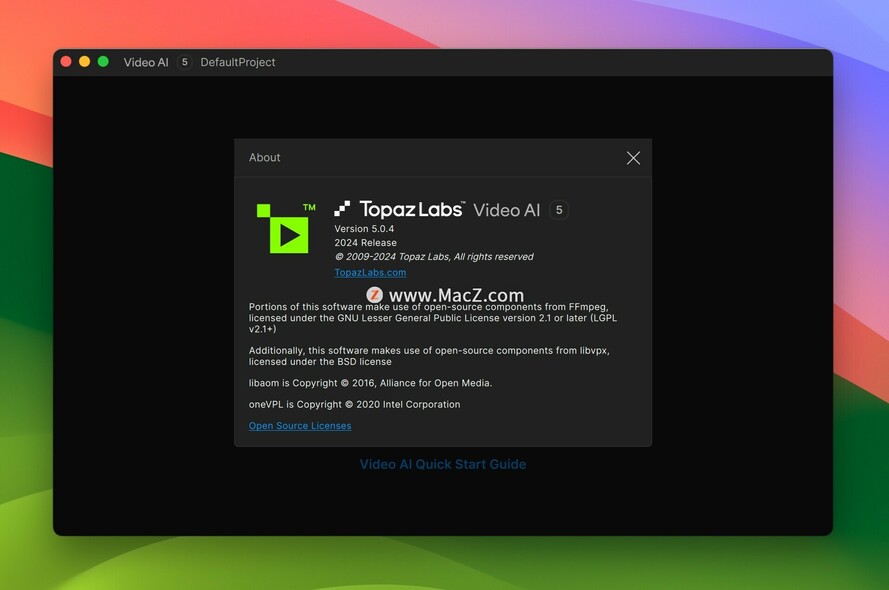Open the Video AI Quick Start Guide link

(443, 464)
